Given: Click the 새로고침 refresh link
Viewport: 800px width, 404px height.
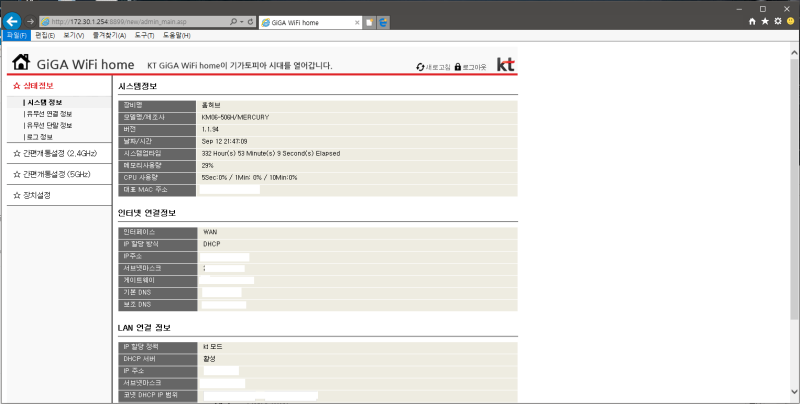Looking at the screenshot, I should click(433, 67).
